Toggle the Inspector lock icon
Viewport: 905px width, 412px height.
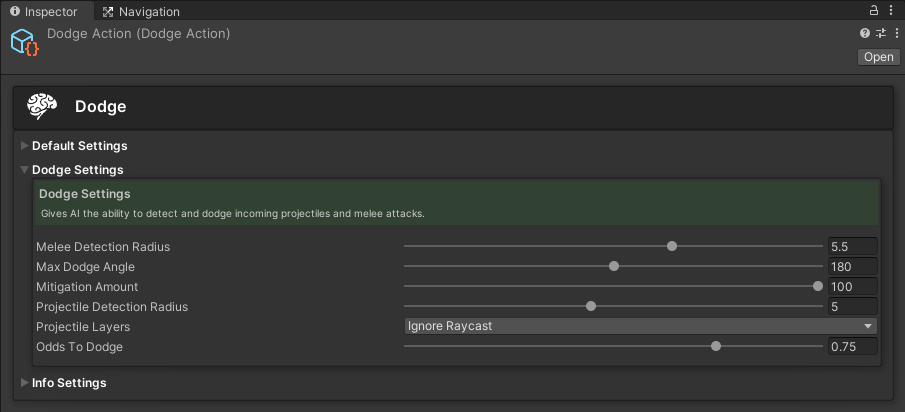click(873, 11)
